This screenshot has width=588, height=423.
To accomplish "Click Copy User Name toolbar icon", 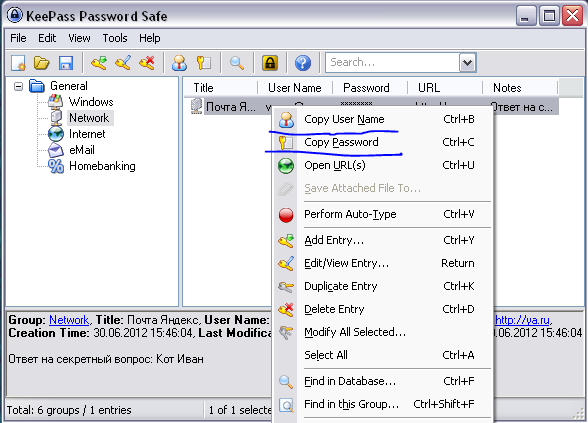I will (x=180, y=63).
